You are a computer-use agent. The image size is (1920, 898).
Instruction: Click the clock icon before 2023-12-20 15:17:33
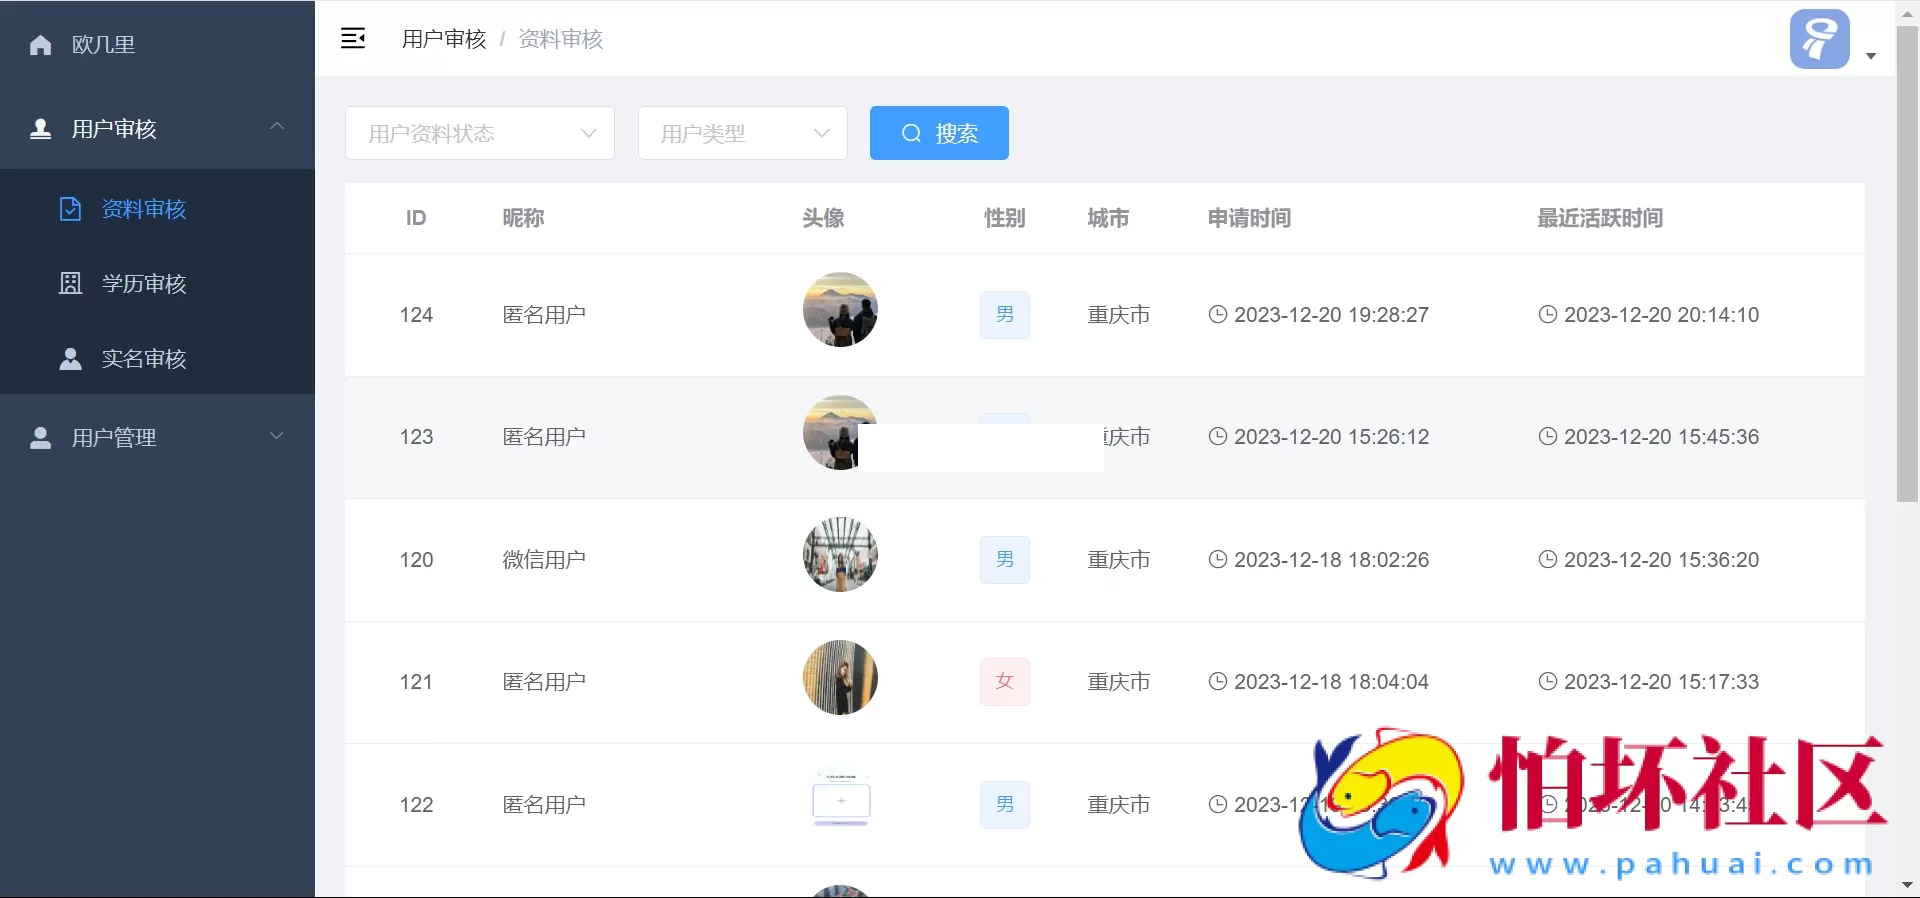tap(1548, 681)
